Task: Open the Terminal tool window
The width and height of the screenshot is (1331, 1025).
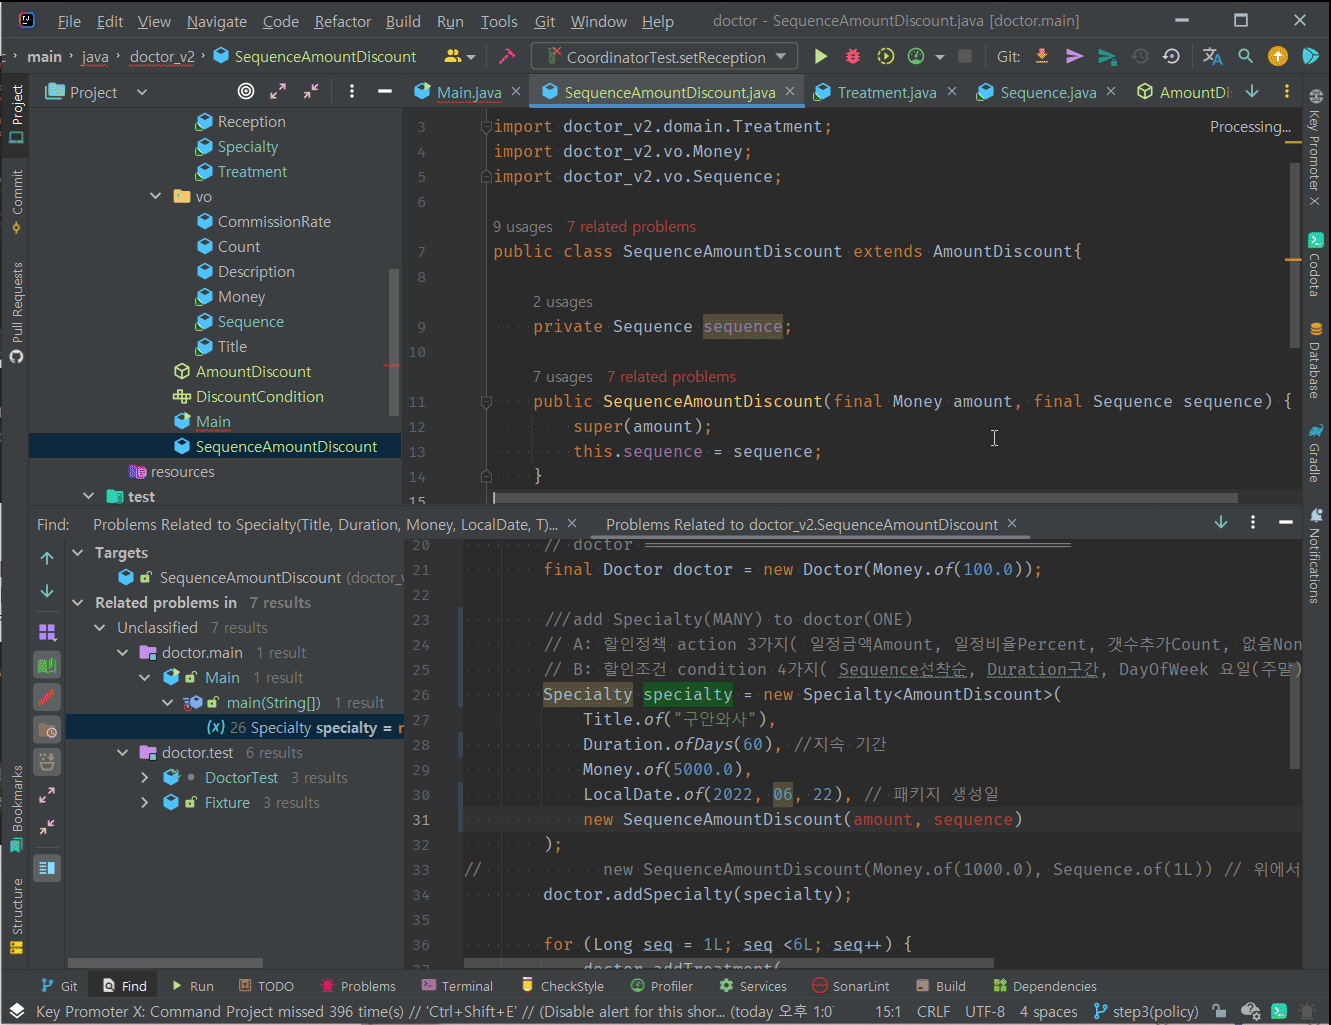Action: 458,986
